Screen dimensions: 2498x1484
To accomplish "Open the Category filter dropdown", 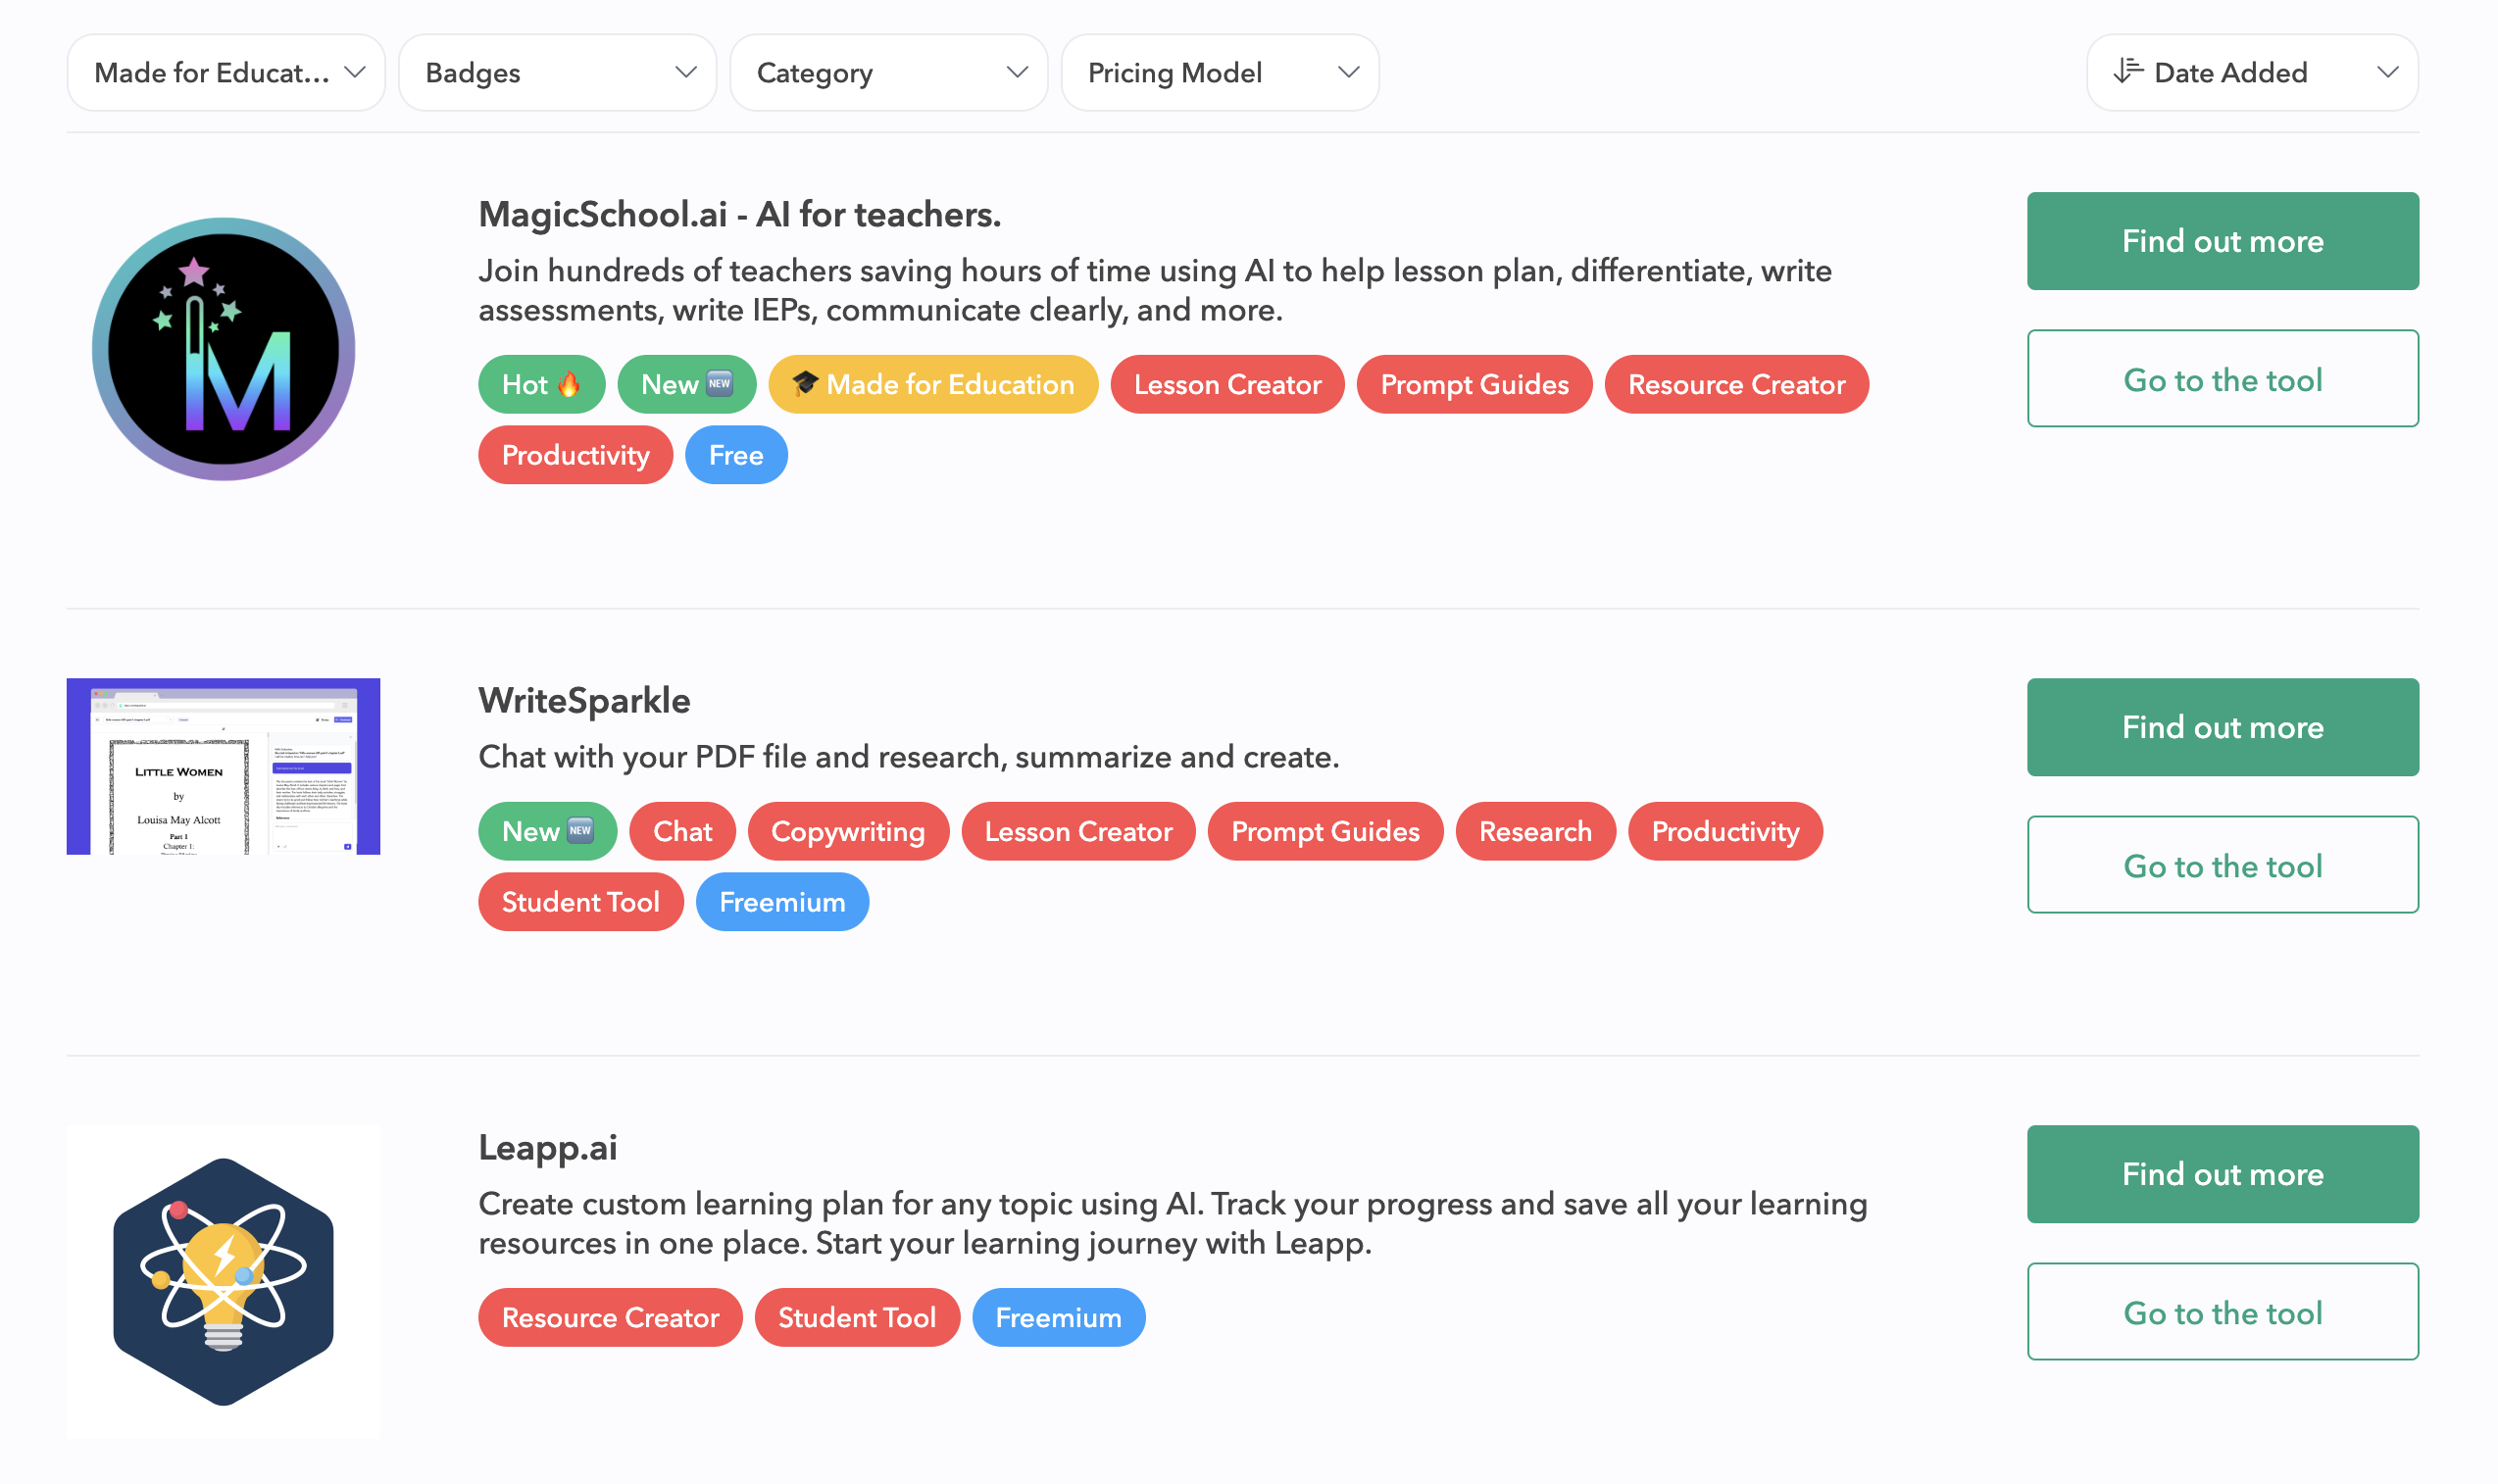I will point(888,72).
